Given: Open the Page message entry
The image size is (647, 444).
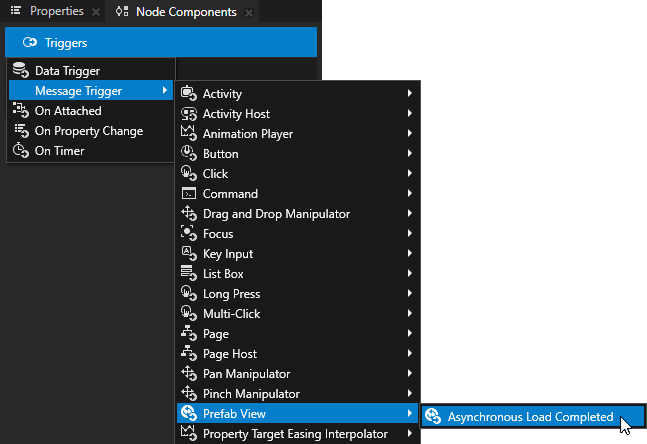Looking at the screenshot, I should pyautogui.click(x=298, y=334).
